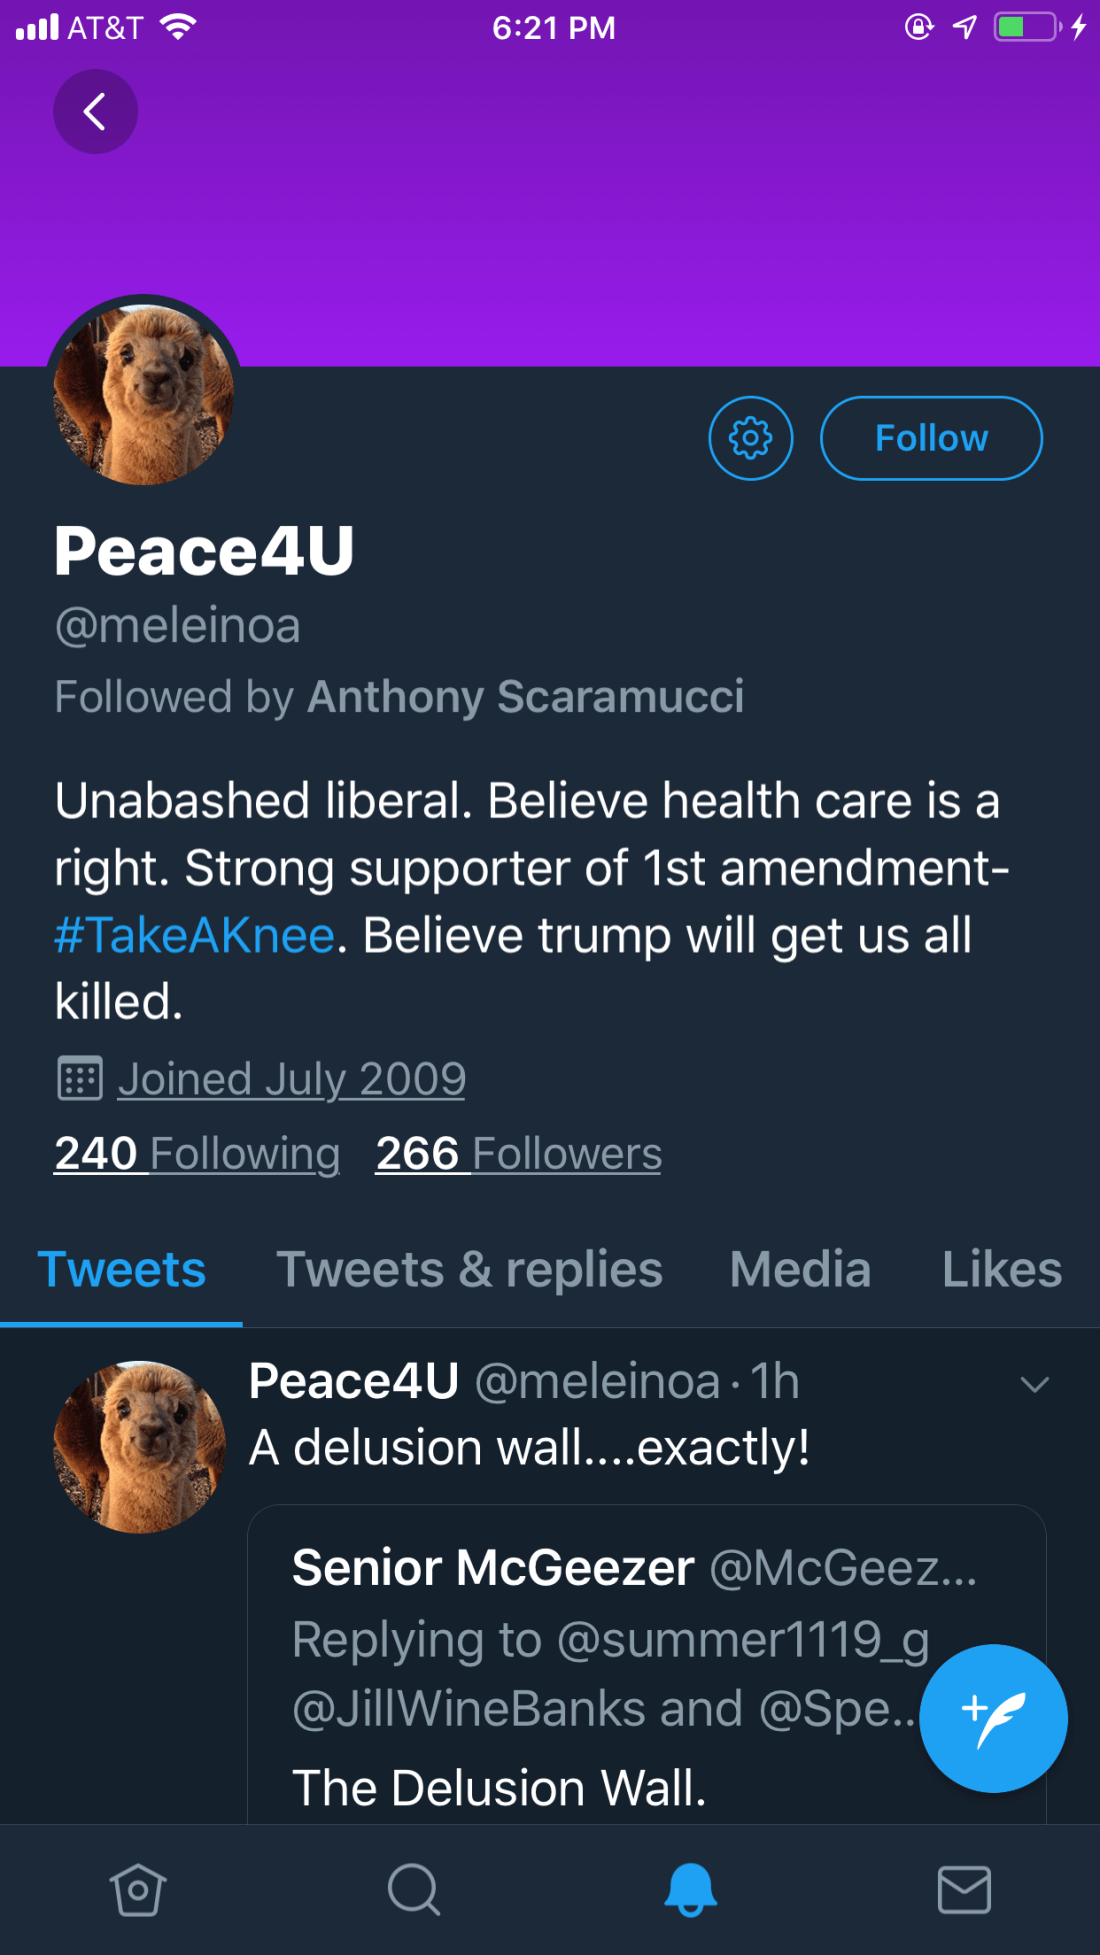Select the Tweets tab
Screen dimensions: 1100x1955
click(121, 1270)
